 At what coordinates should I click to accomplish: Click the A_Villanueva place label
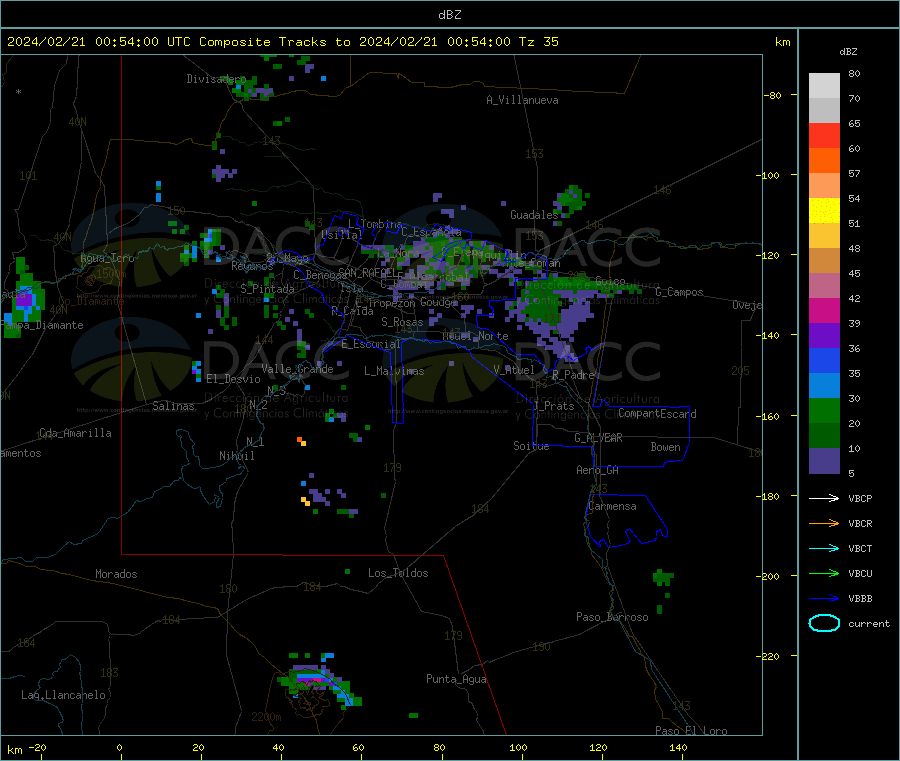click(x=522, y=100)
